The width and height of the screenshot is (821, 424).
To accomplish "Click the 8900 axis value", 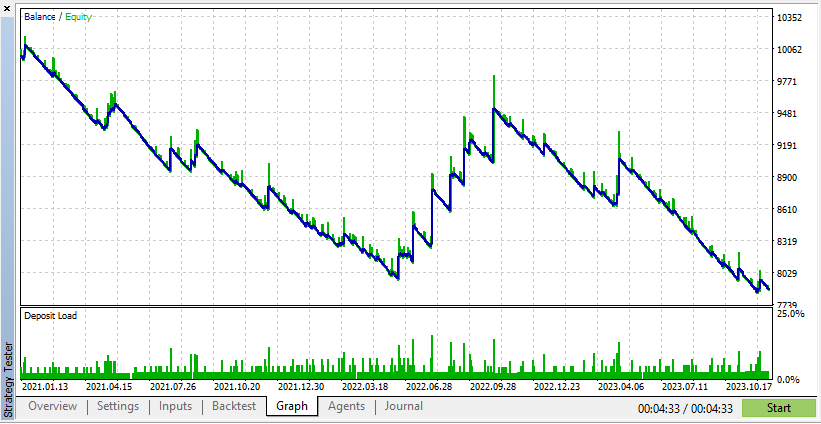I will 789,177.
